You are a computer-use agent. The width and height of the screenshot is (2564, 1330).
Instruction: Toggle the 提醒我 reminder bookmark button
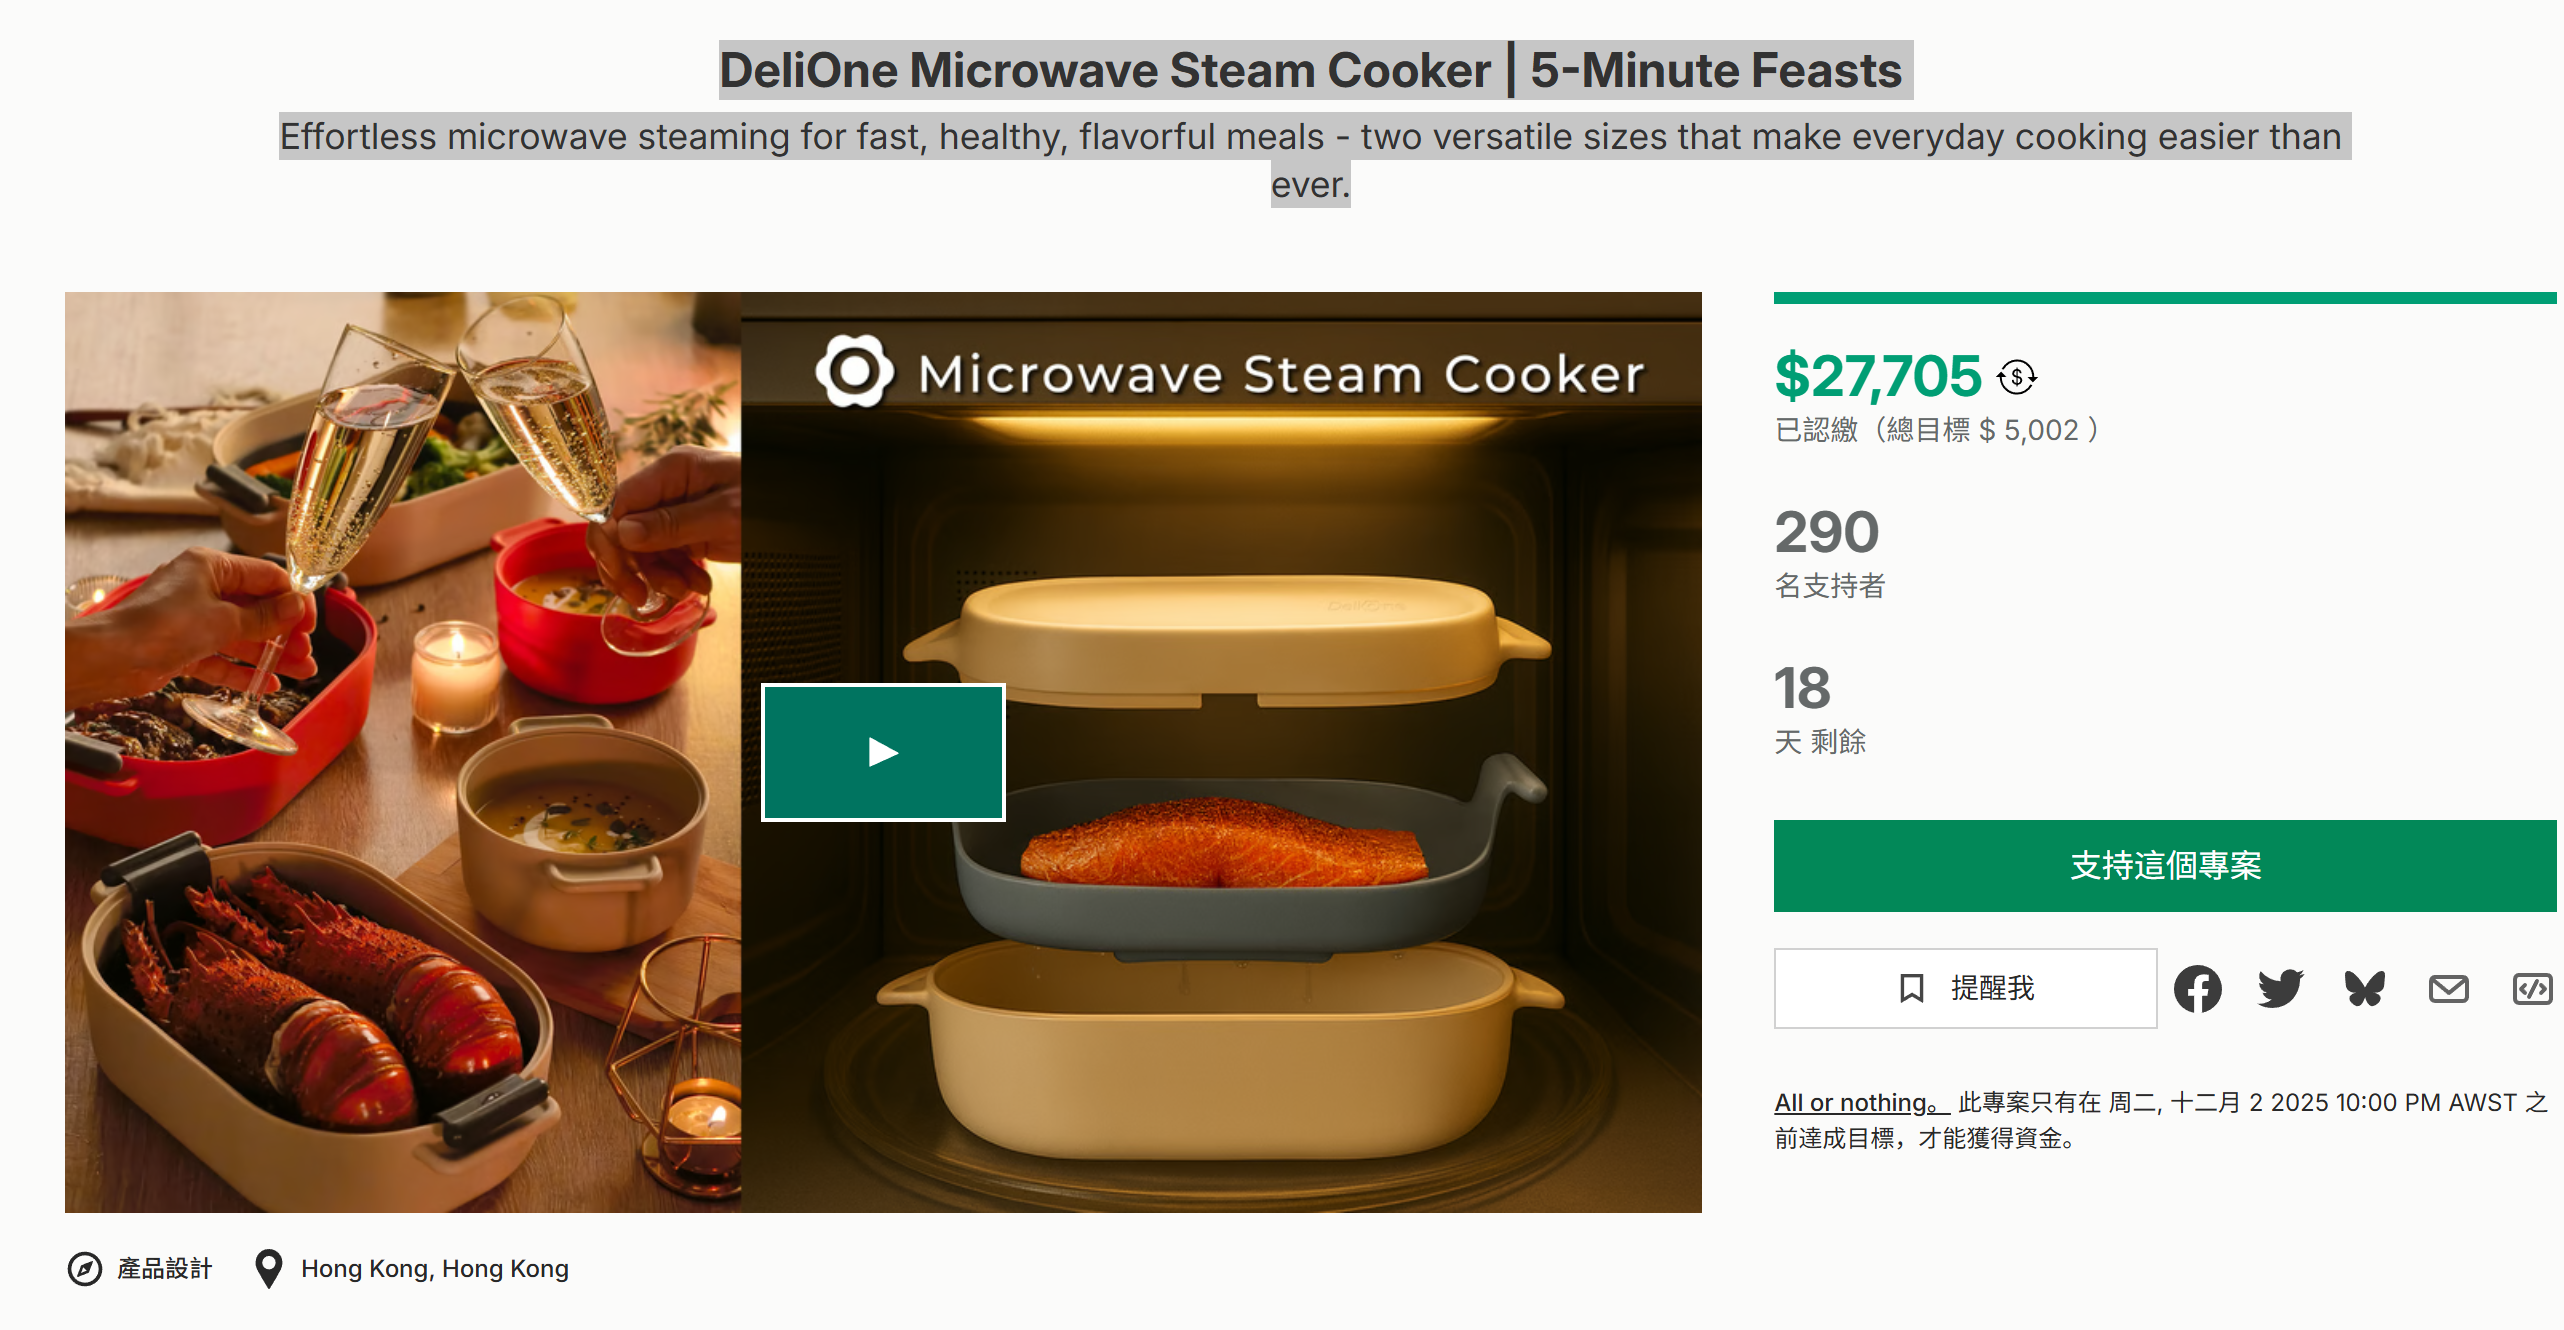(1965, 989)
